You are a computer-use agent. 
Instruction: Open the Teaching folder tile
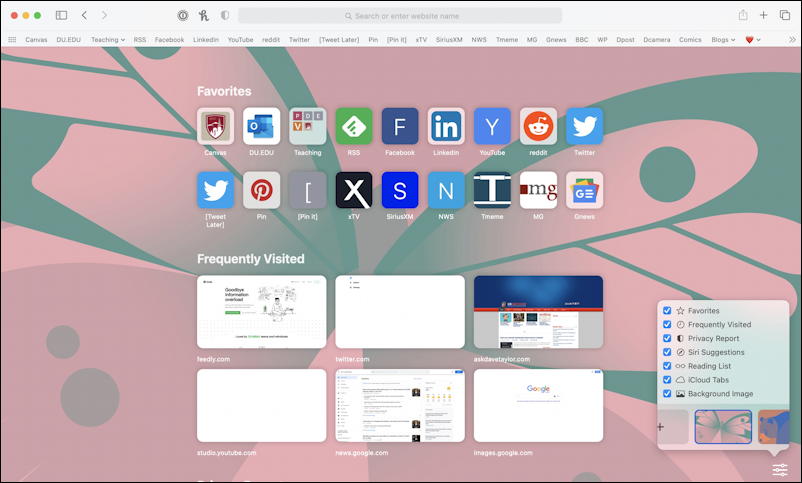[307, 126]
